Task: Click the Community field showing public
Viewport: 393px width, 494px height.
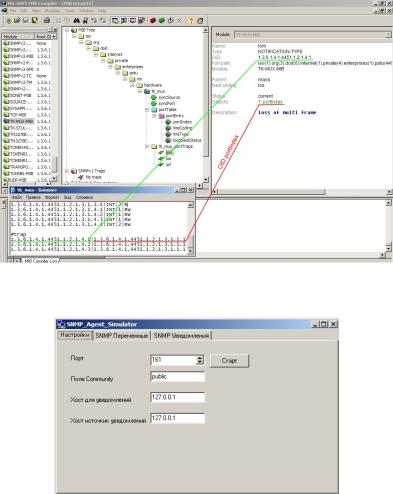Action: (x=177, y=377)
